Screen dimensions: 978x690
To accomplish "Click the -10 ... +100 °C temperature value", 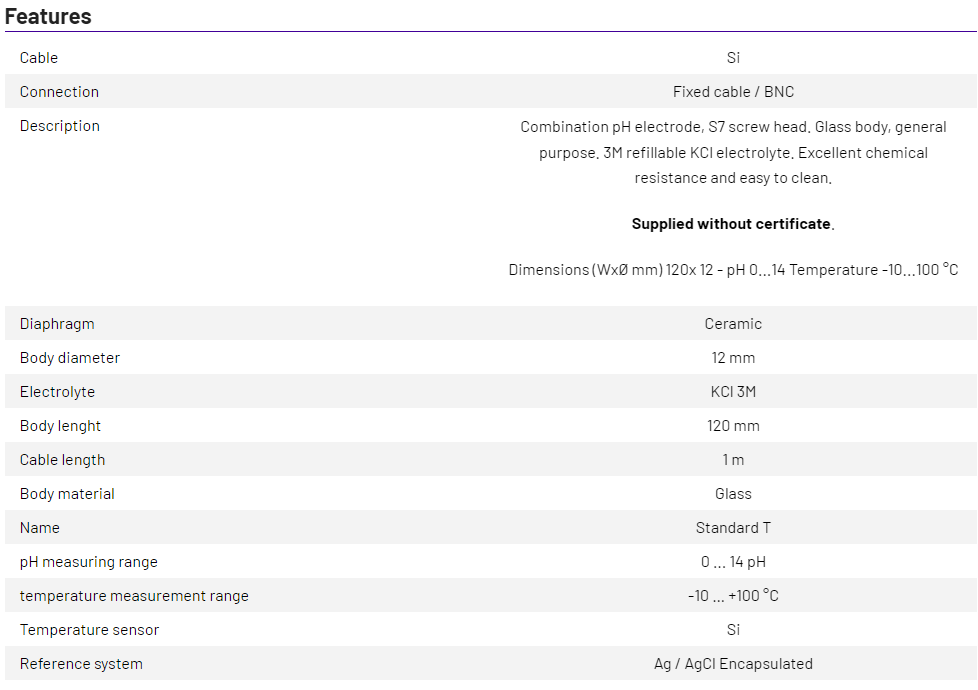I will (733, 596).
